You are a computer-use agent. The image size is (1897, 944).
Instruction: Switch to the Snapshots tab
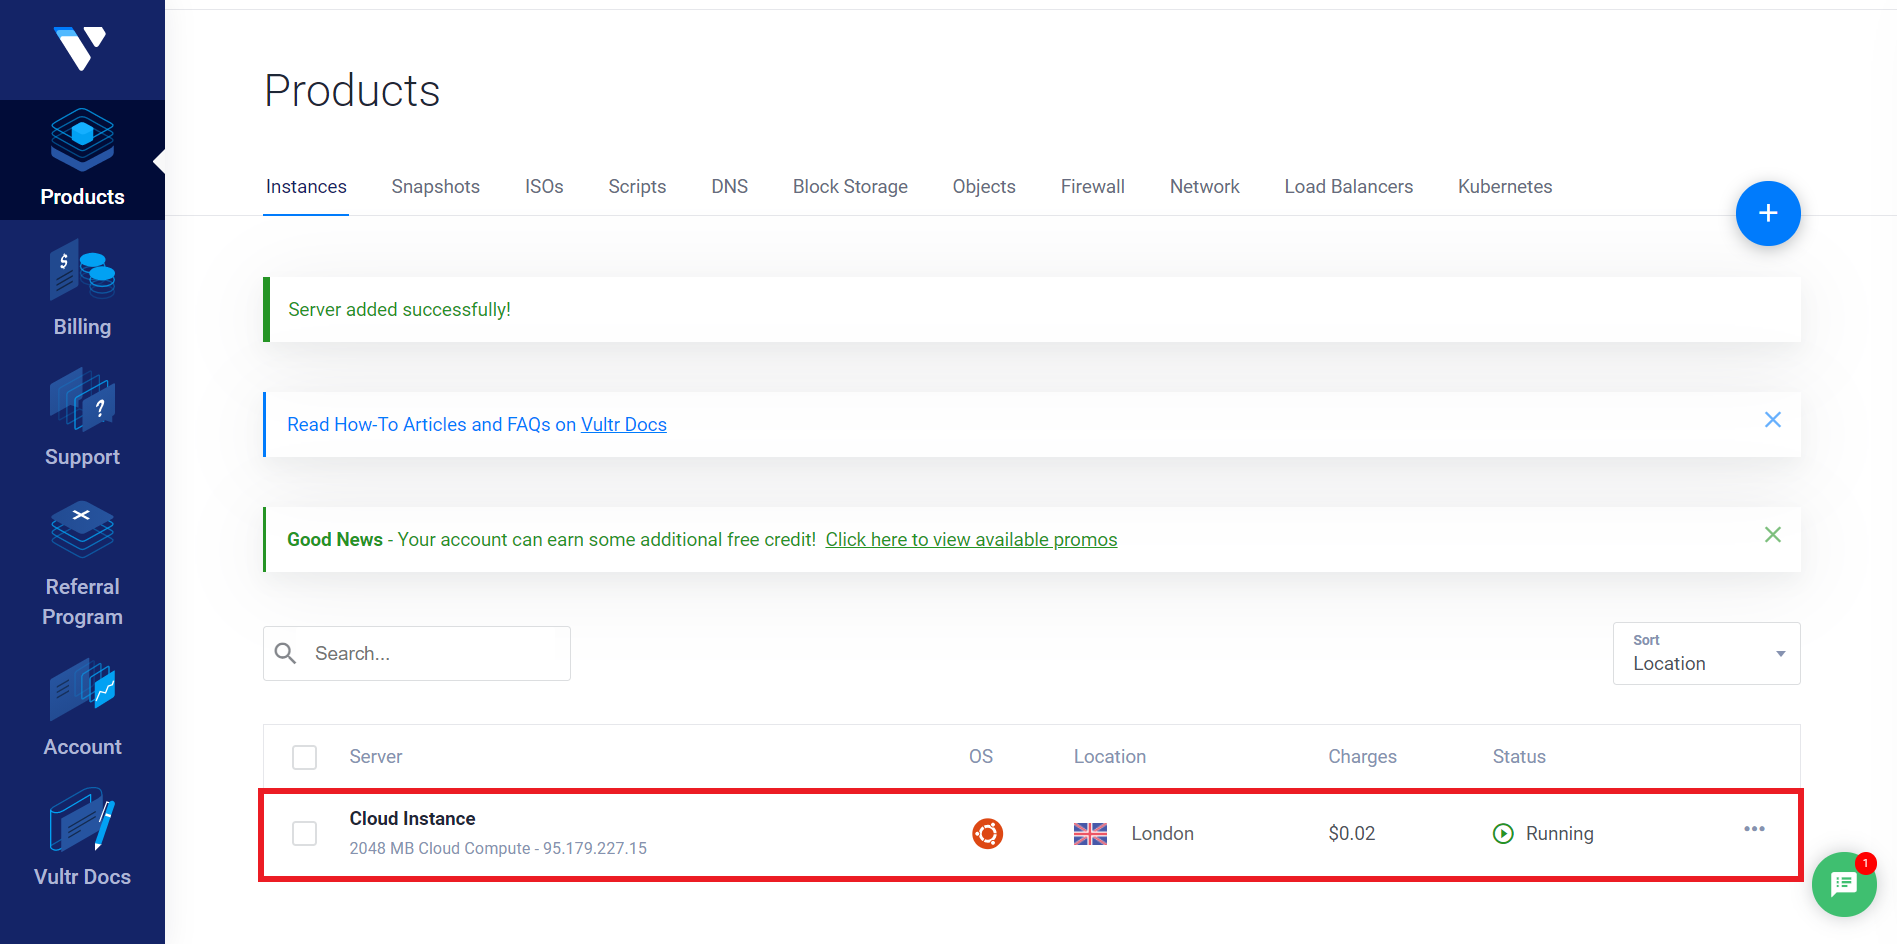[x=435, y=187]
